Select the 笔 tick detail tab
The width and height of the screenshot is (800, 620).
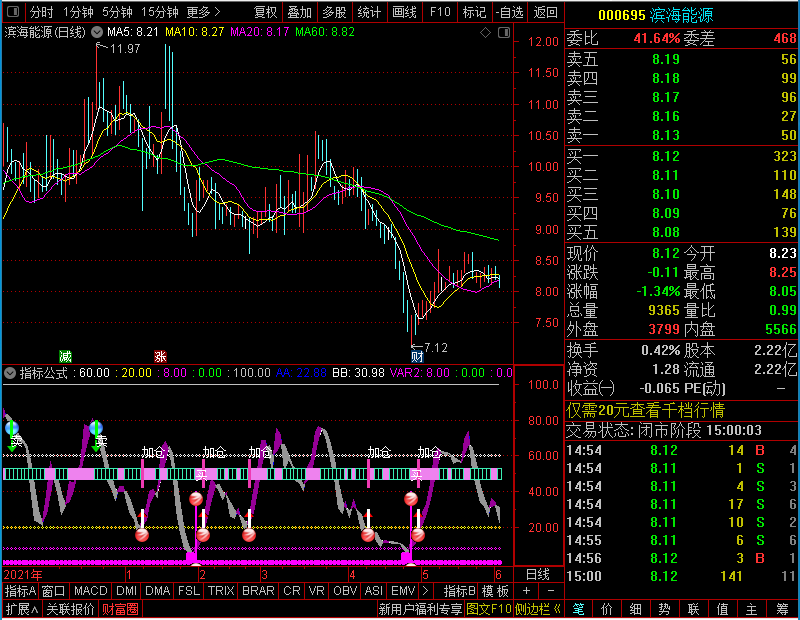click(x=578, y=609)
